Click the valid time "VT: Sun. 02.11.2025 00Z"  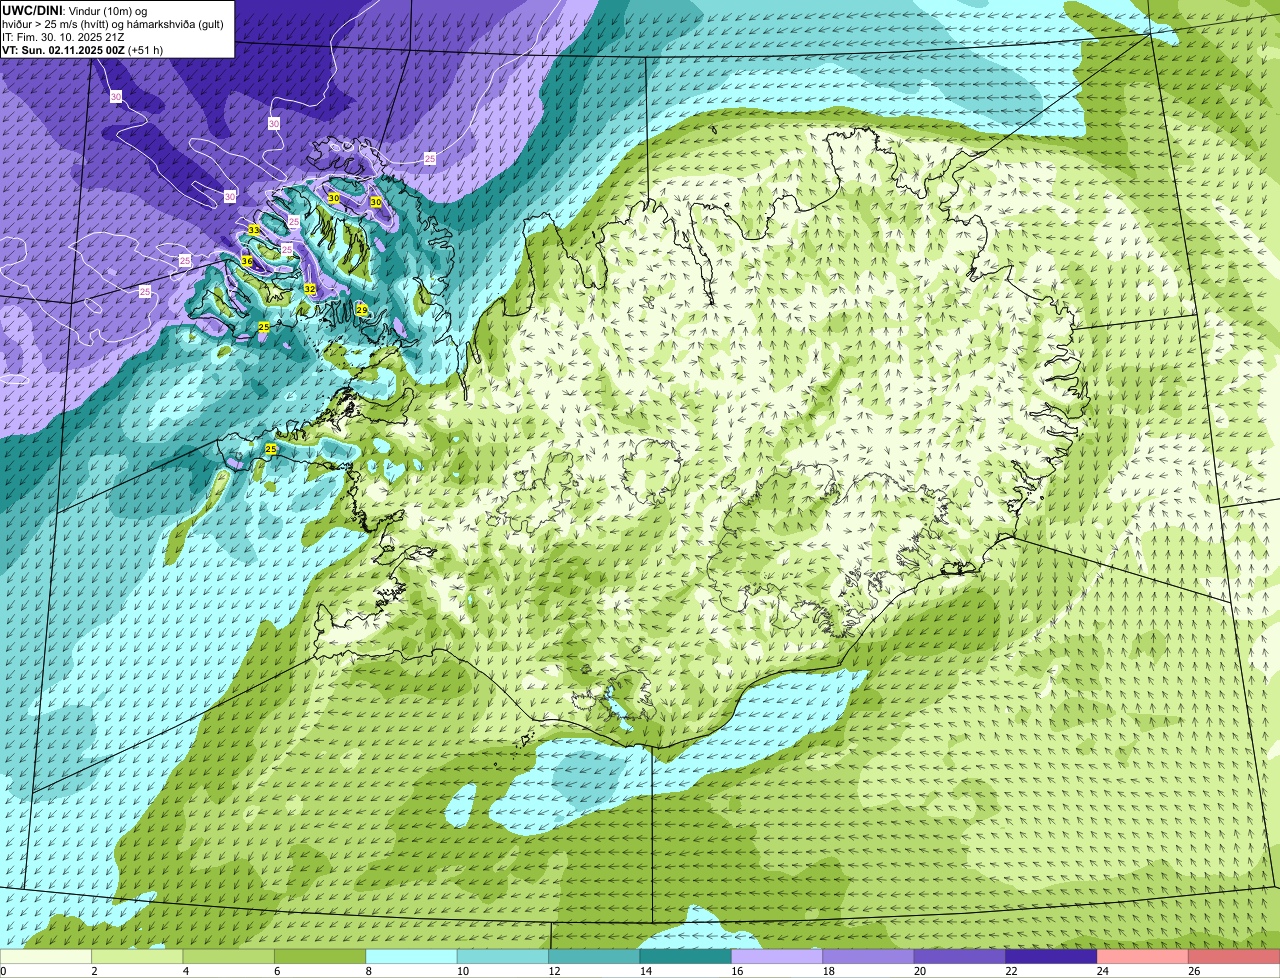click(x=63, y=50)
